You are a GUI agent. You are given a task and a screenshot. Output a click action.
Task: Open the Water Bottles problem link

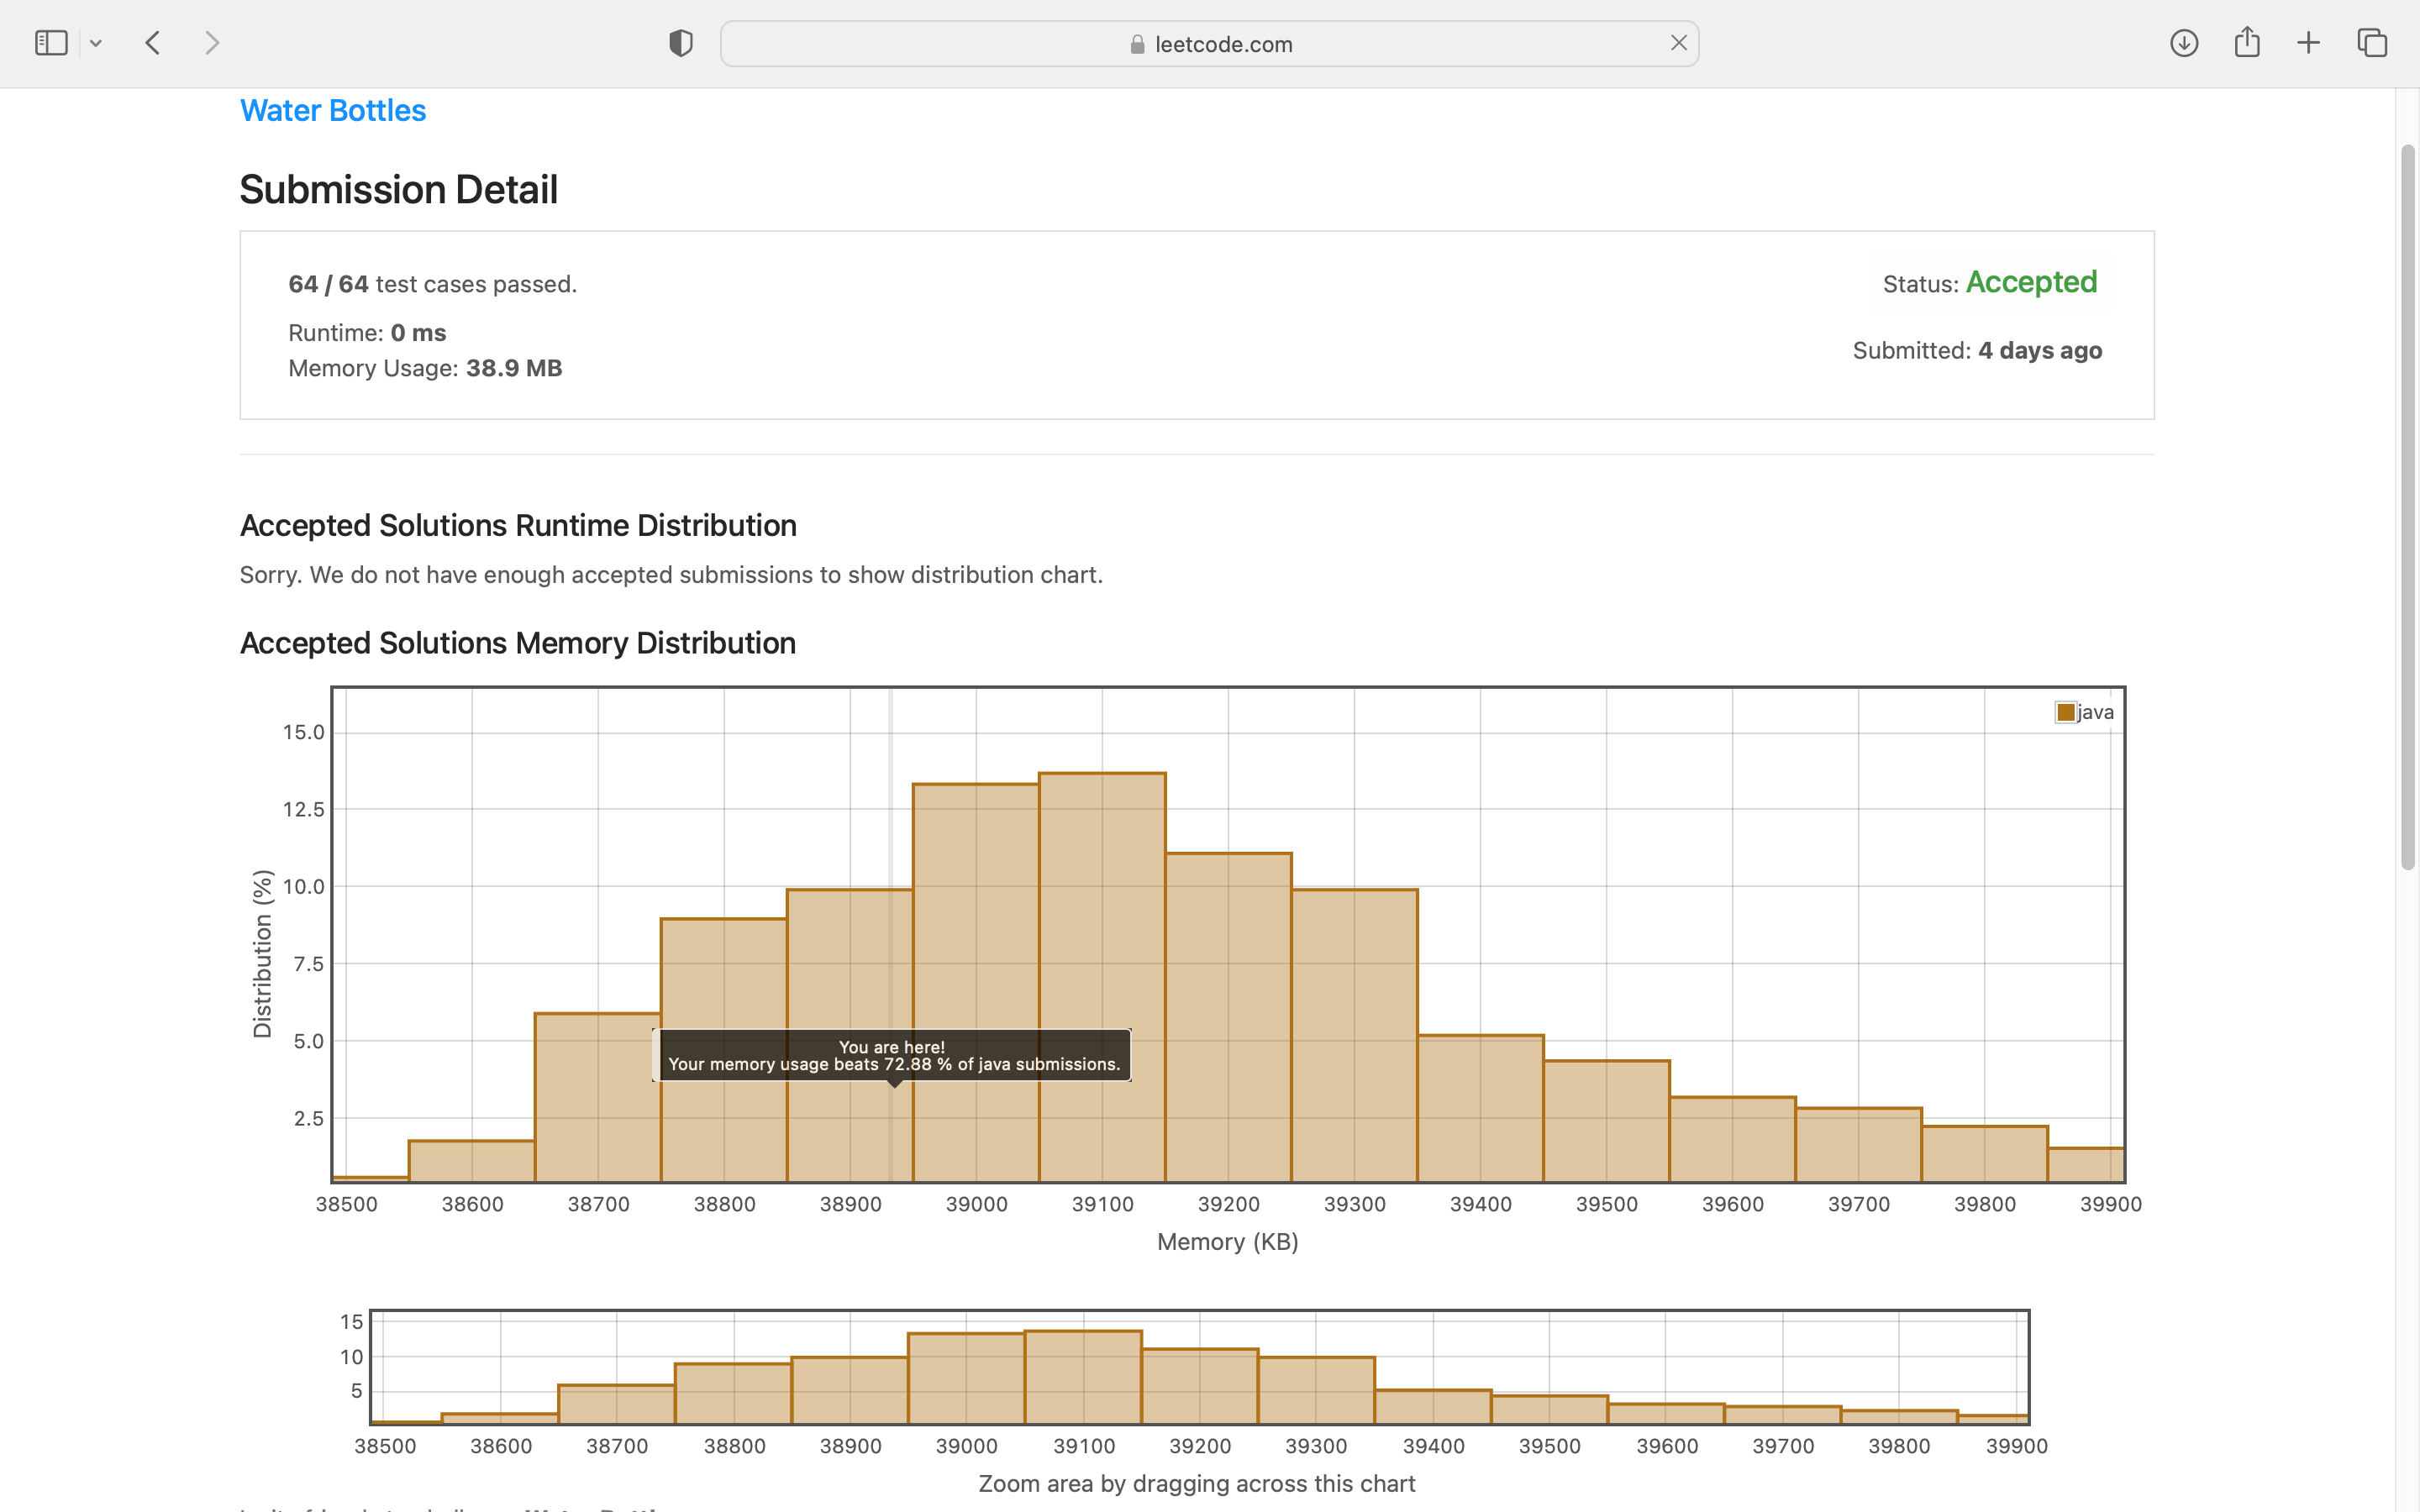[x=333, y=111]
